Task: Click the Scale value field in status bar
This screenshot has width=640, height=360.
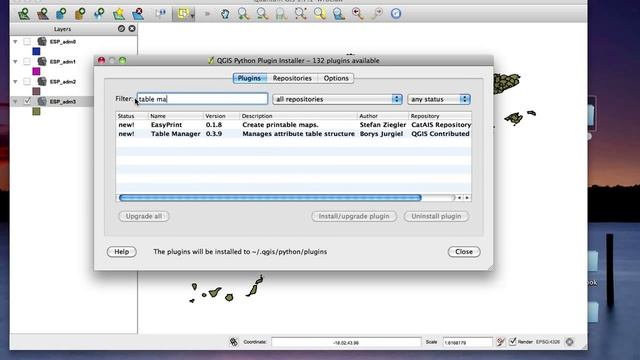Action: (x=468, y=342)
